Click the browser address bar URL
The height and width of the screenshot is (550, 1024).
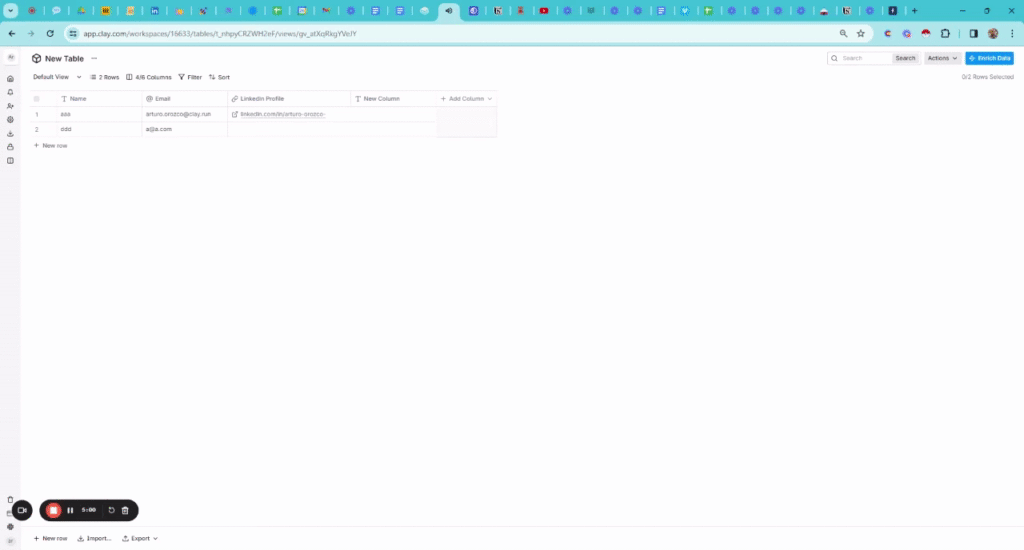coord(219,33)
